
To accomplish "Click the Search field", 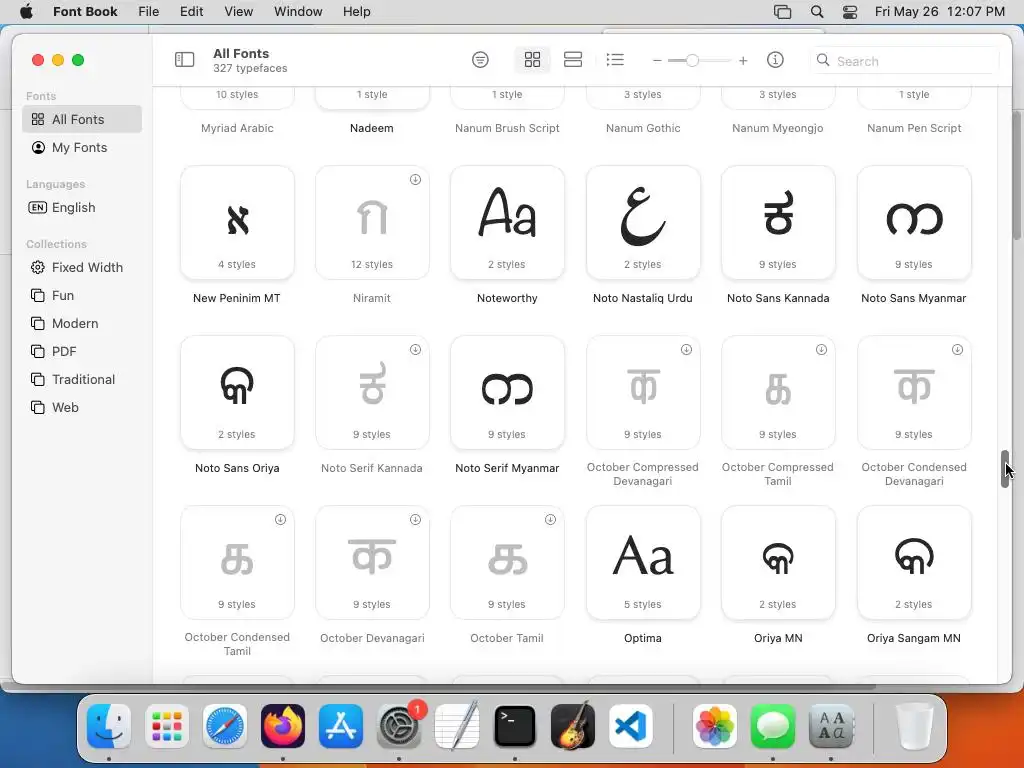I will click(904, 61).
